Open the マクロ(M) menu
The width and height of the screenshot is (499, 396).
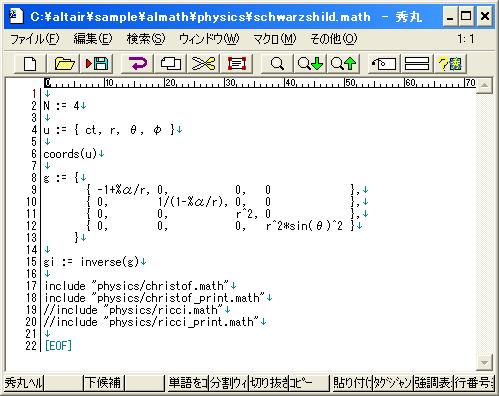(x=274, y=39)
